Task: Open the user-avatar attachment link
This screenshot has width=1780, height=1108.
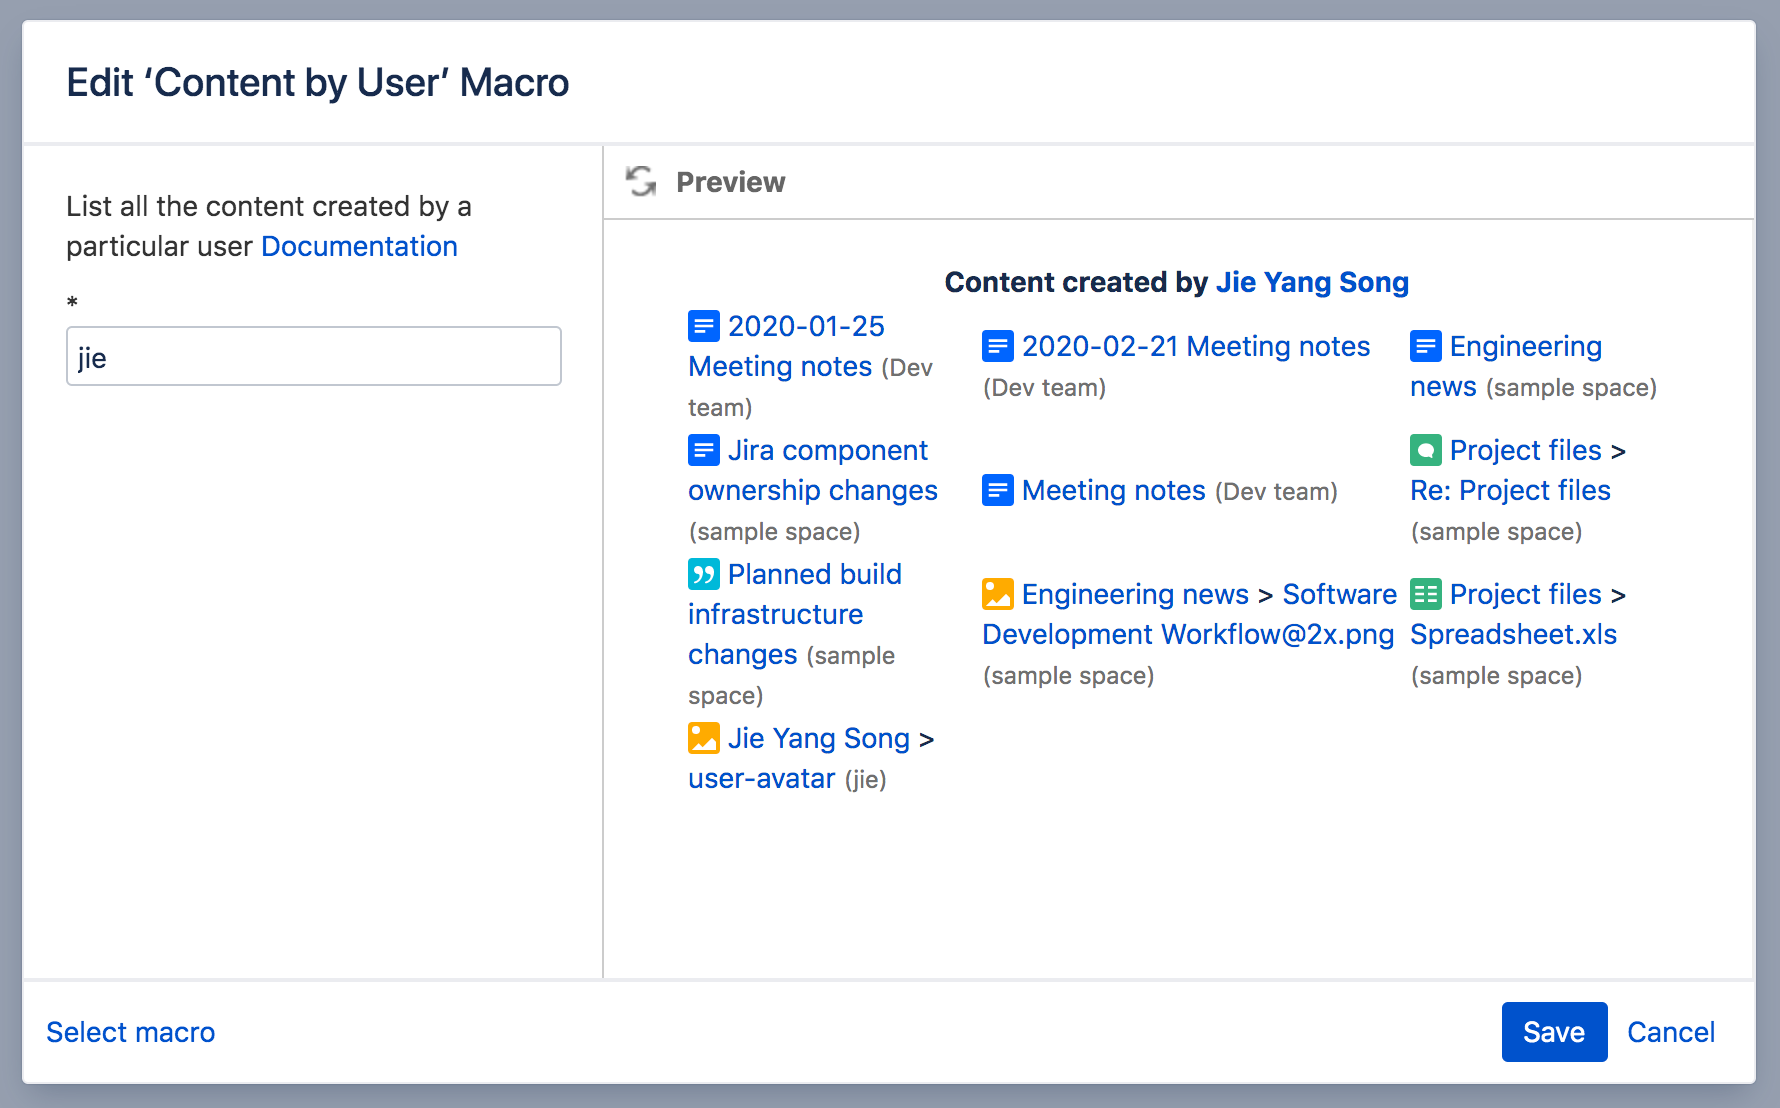Action: [761, 778]
